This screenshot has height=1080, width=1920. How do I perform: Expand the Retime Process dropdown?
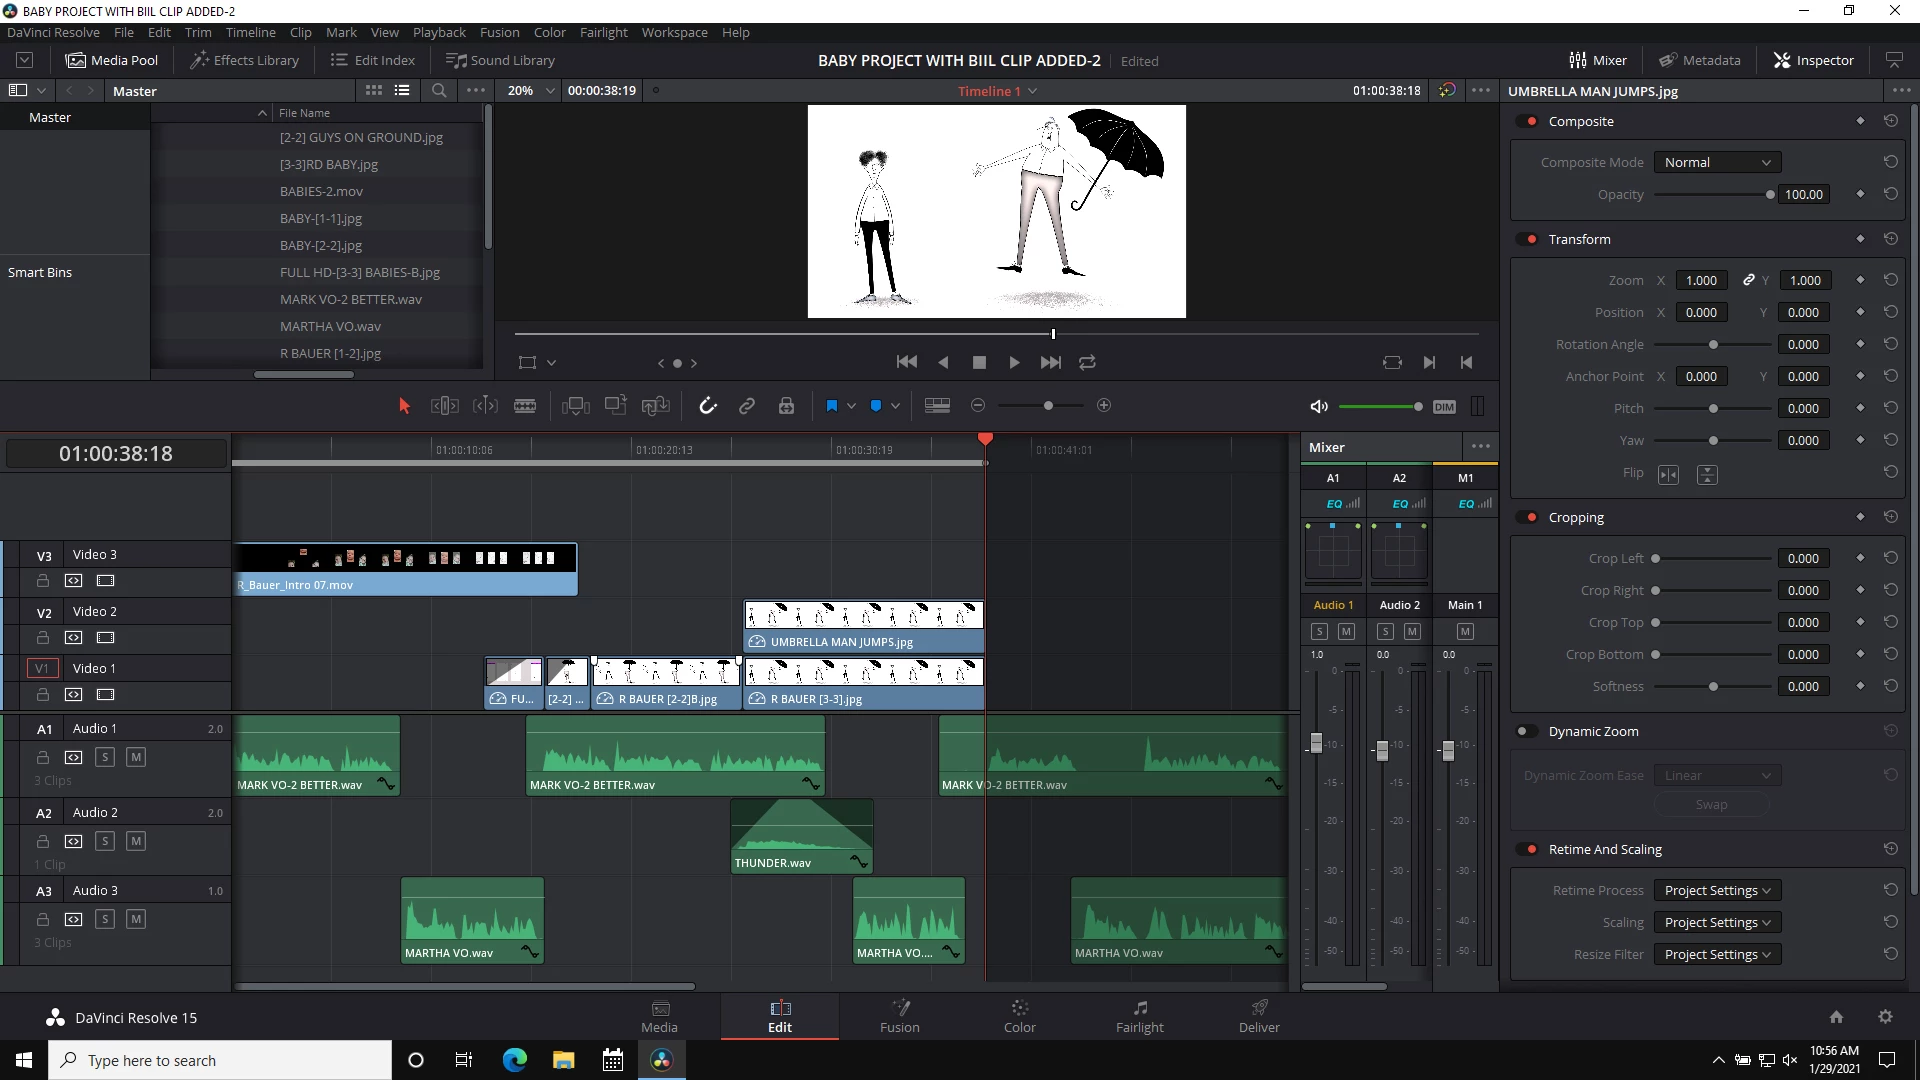pyautogui.click(x=1716, y=890)
